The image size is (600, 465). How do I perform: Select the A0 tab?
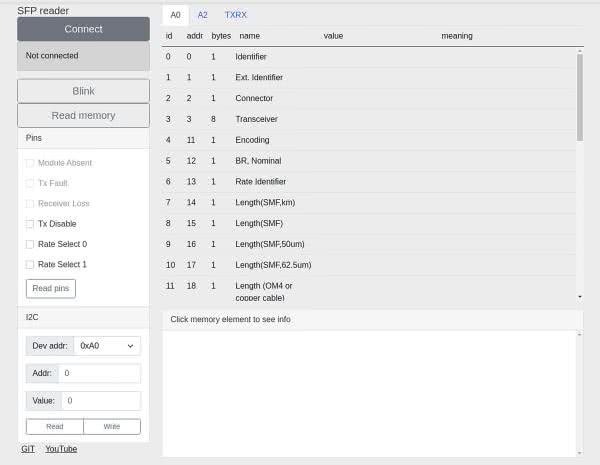(x=176, y=16)
